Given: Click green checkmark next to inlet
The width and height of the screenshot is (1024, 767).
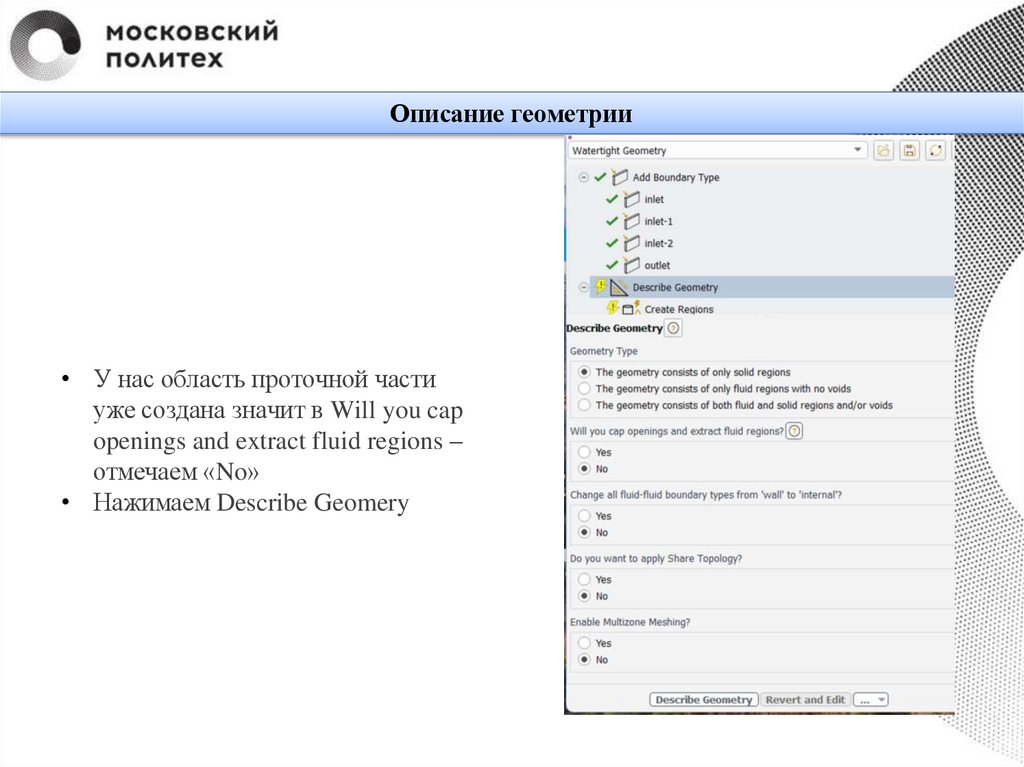Looking at the screenshot, I should coord(612,199).
